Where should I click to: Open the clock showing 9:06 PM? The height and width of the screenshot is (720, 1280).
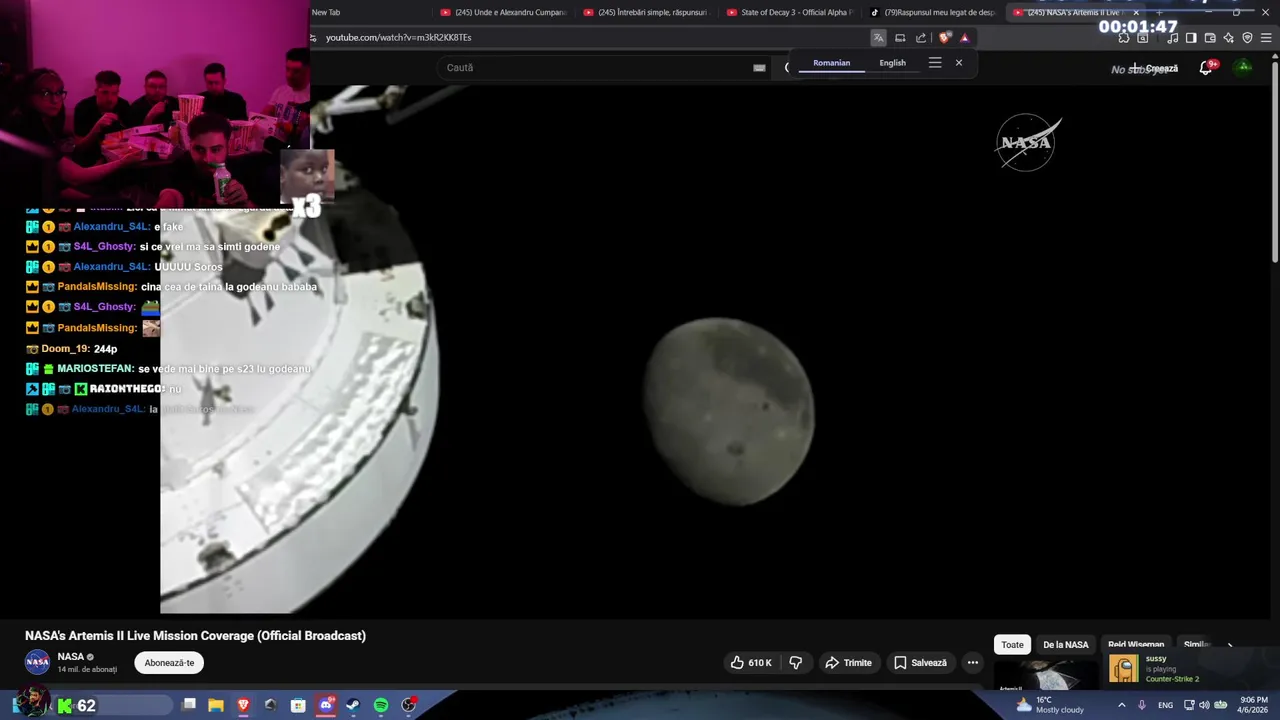[x=1253, y=705]
